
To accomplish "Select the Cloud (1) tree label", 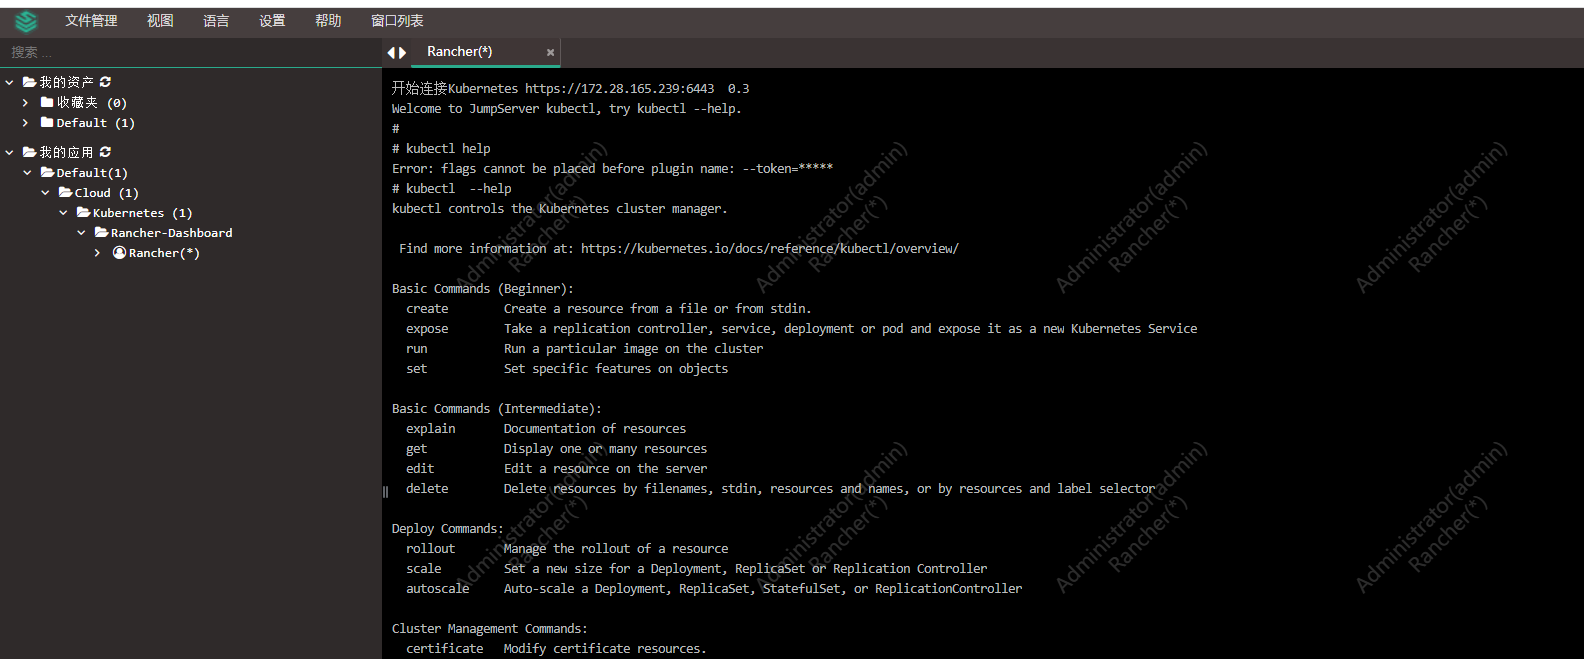I will 106,193.
